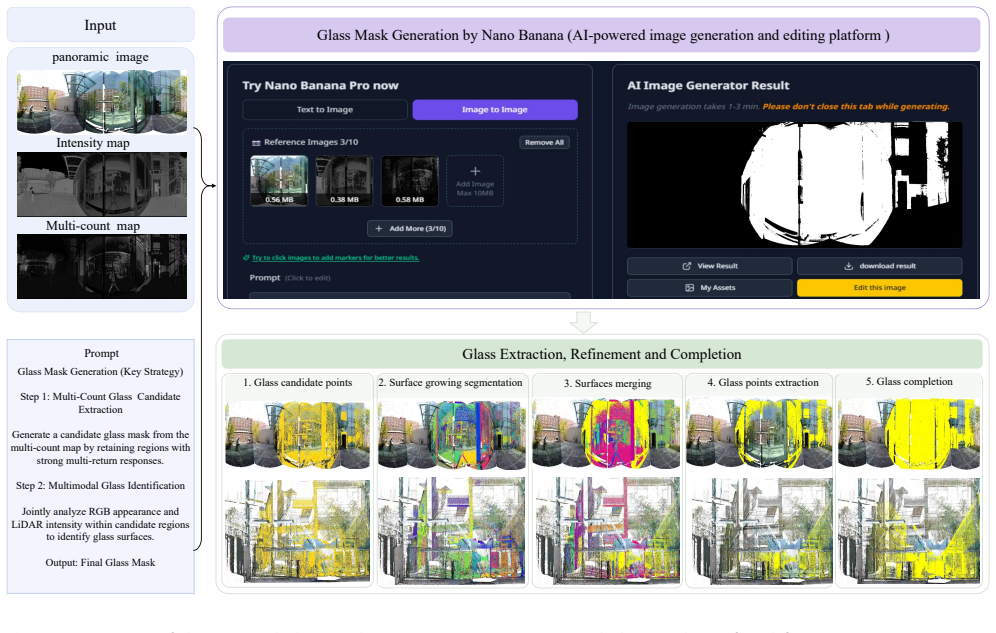
Task: Click the input panoramic image
Action: (102, 102)
